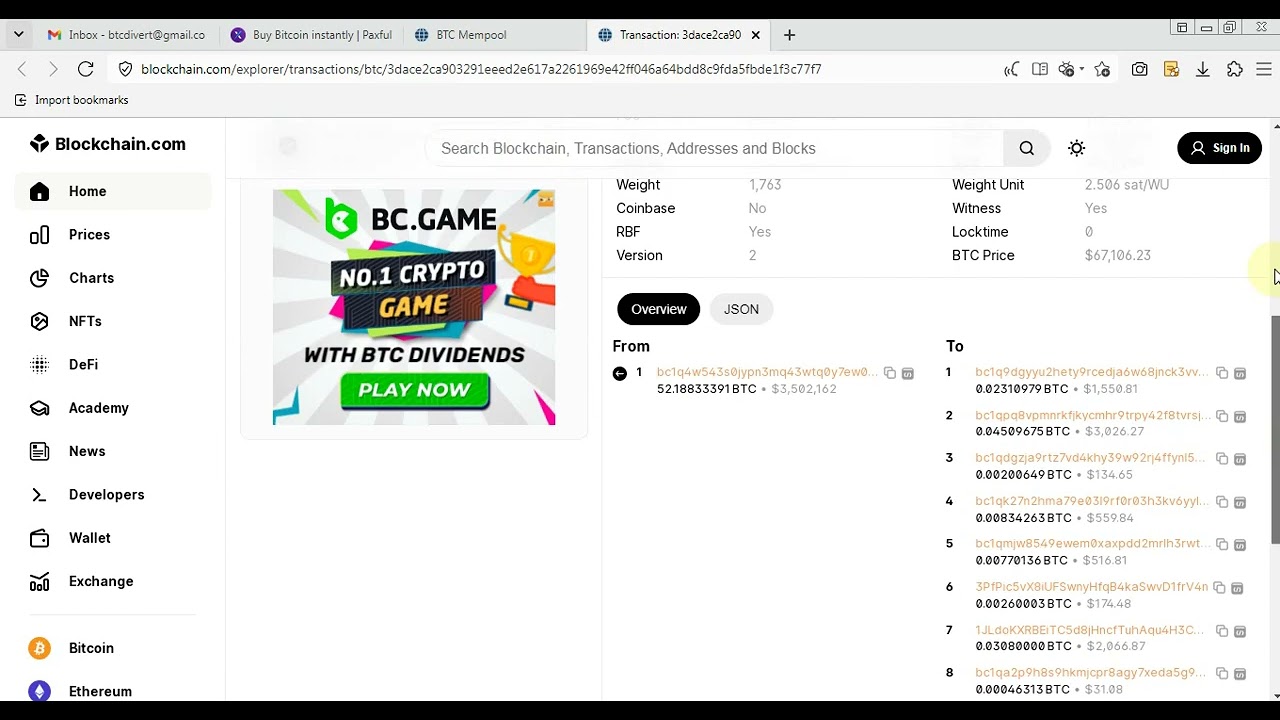This screenshot has height=720, width=1280.
Task: Click the Sign In button
Action: (1219, 148)
